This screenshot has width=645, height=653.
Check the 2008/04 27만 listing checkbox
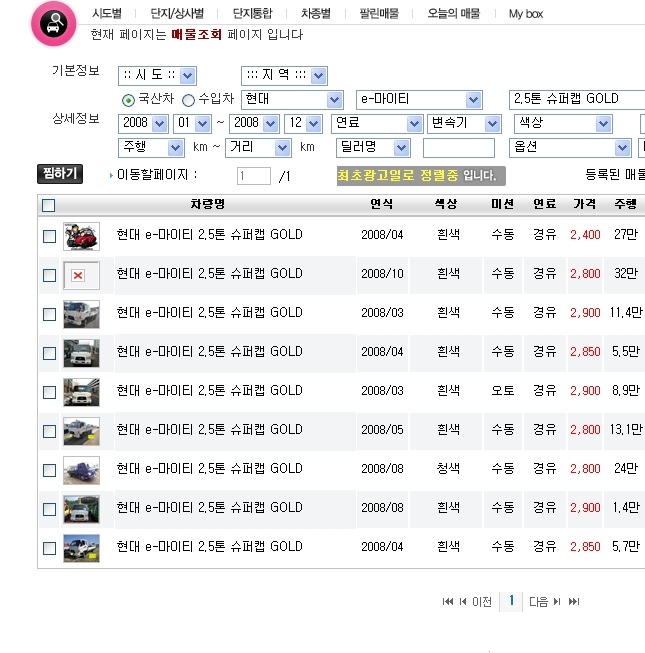(50, 236)
